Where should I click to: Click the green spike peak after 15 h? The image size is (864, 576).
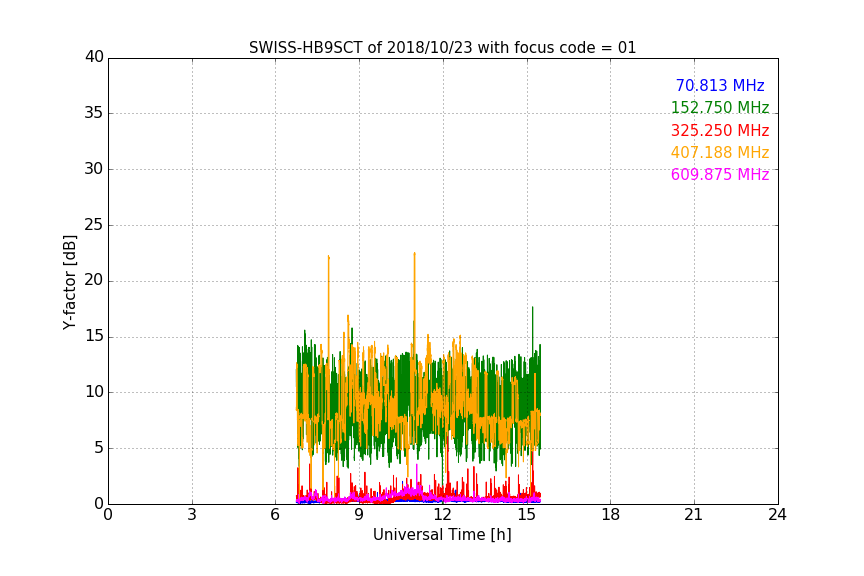coord(532,308)
